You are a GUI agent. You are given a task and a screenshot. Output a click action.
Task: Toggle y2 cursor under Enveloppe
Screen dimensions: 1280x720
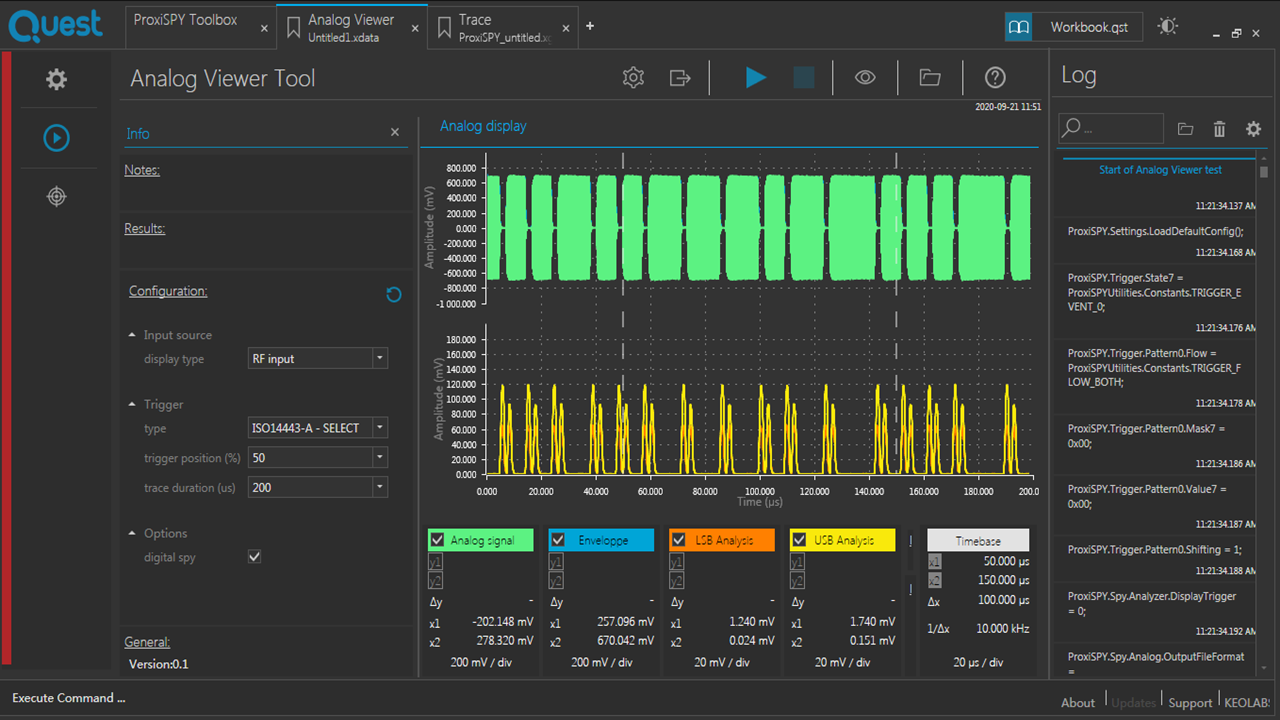point(556,581)
